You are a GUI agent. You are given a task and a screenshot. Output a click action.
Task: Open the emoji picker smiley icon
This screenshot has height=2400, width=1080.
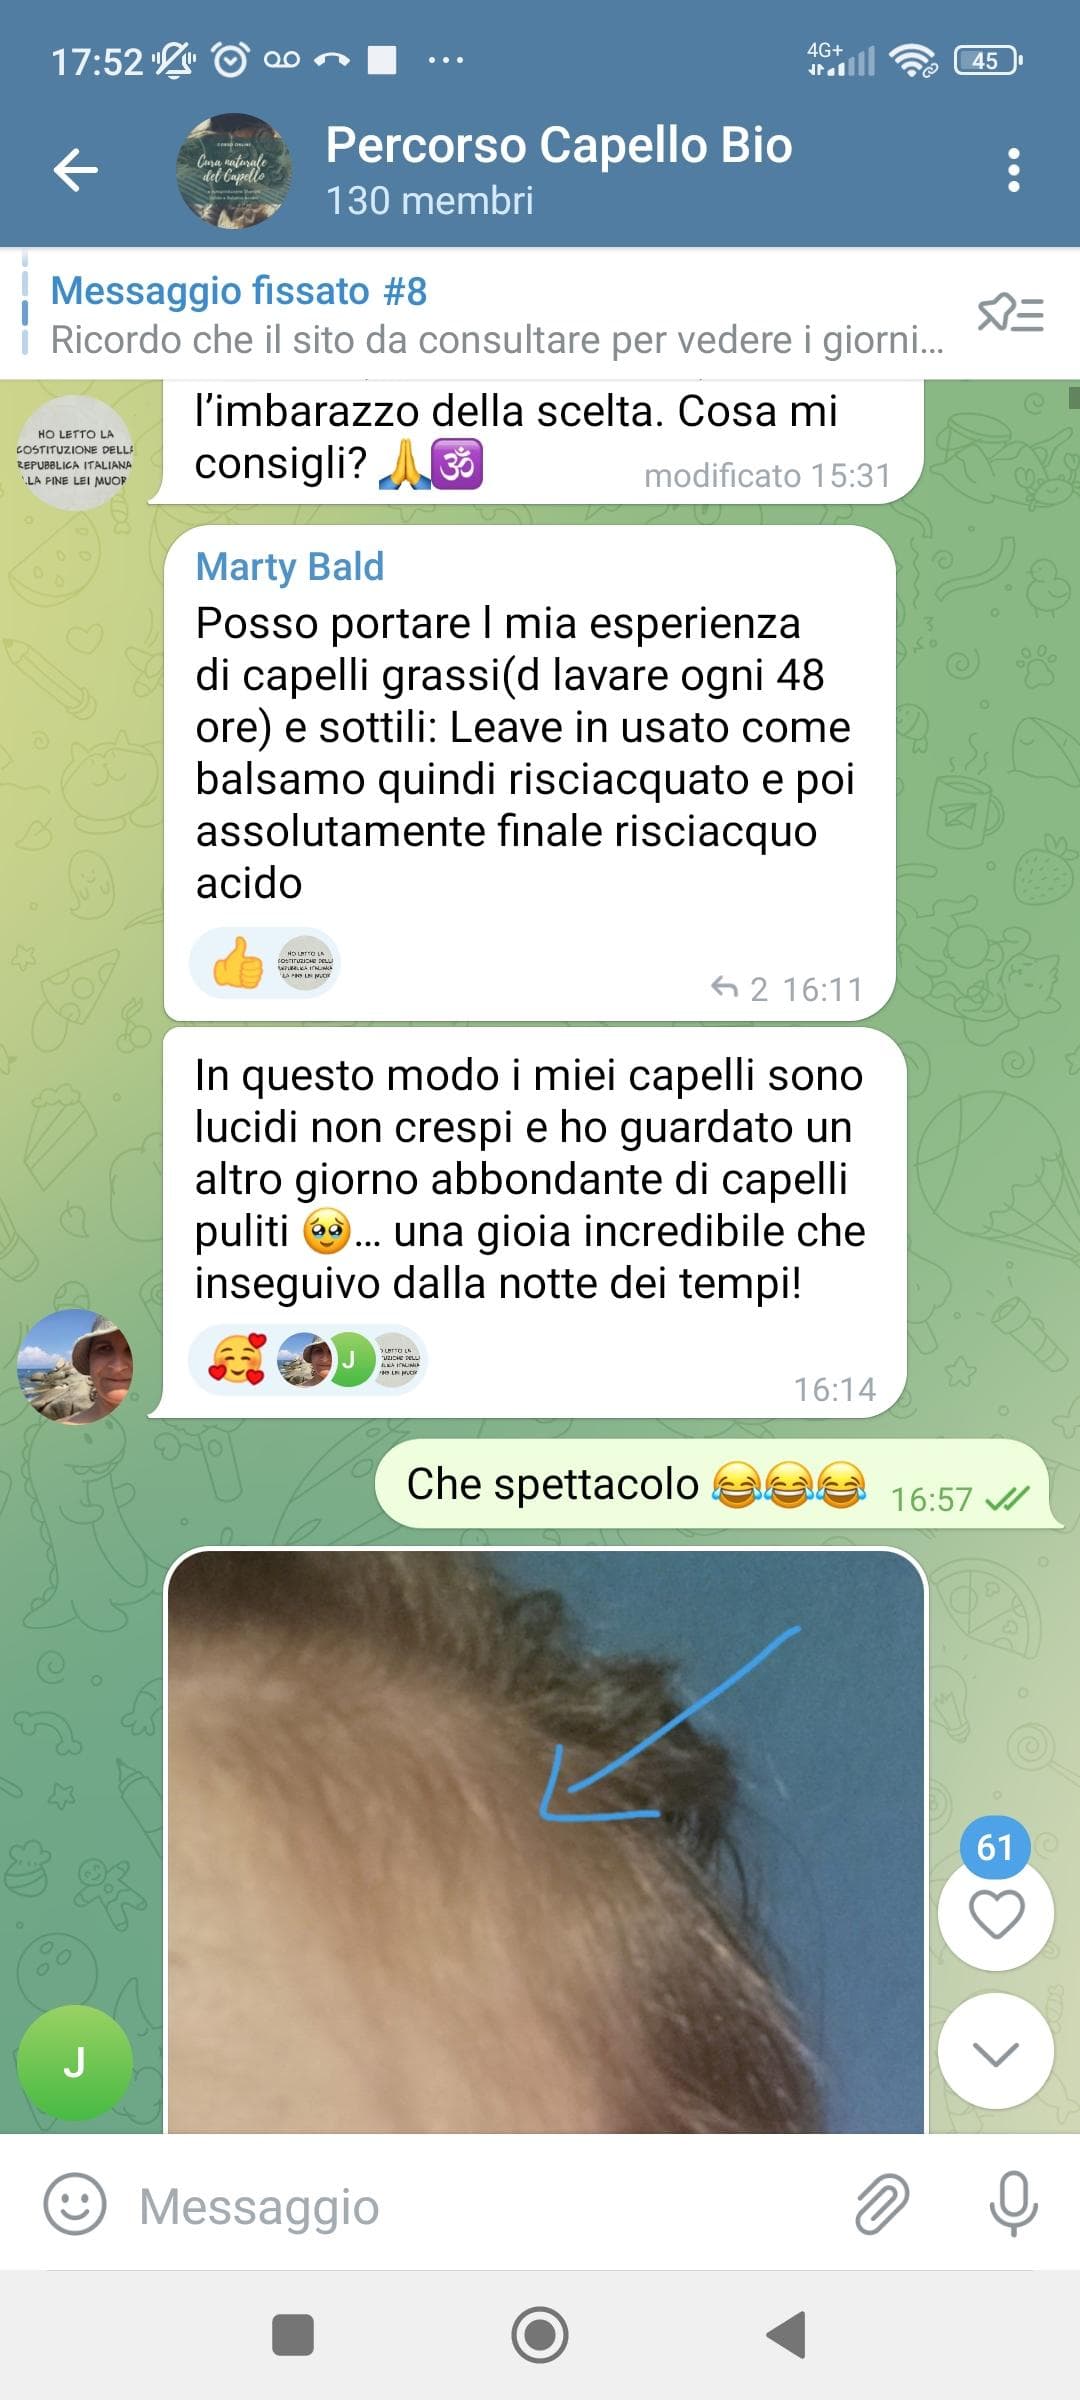(x=75, y=2205)
